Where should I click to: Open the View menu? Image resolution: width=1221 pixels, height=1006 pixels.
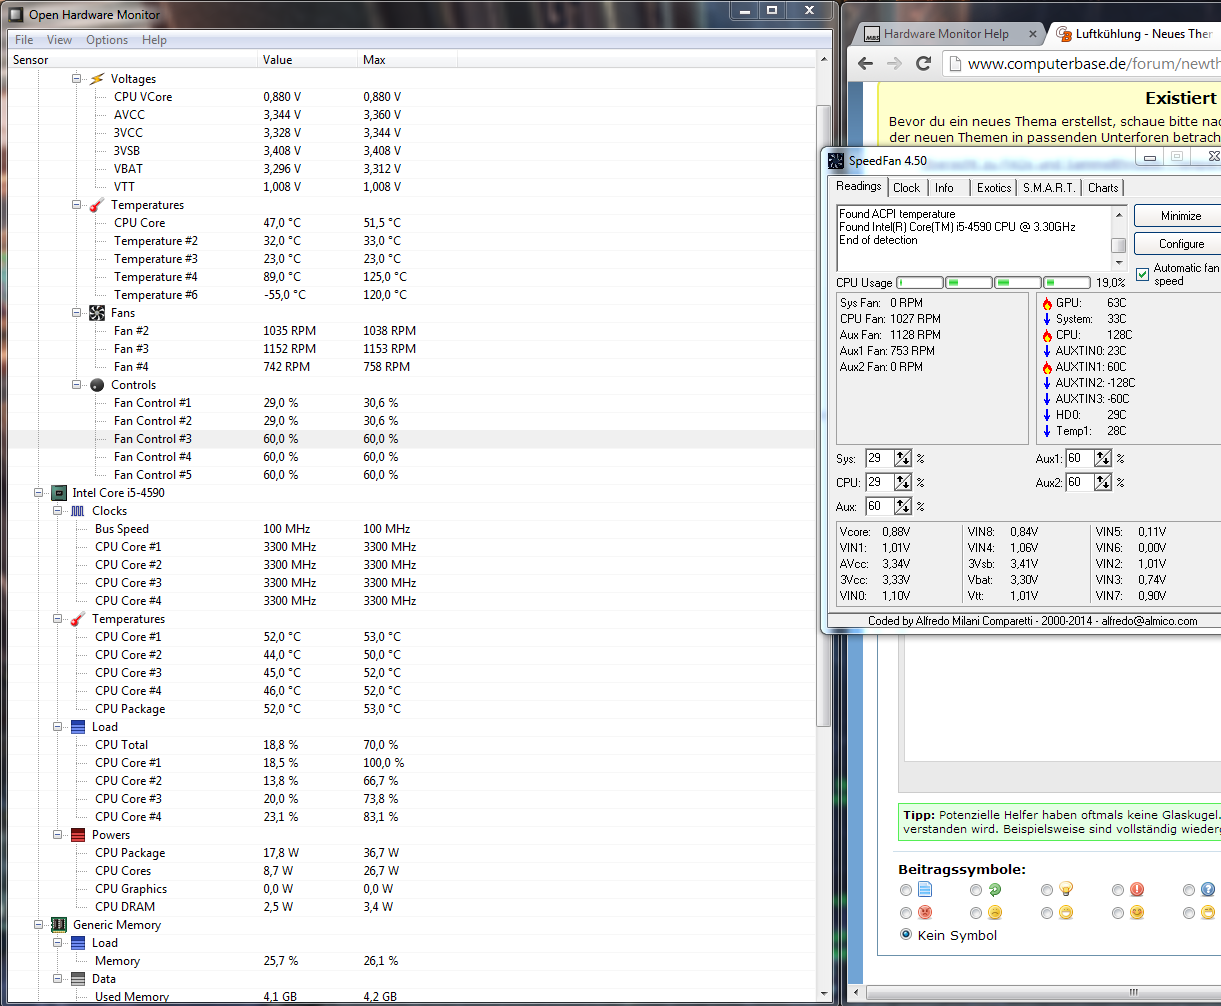point(60,40)
